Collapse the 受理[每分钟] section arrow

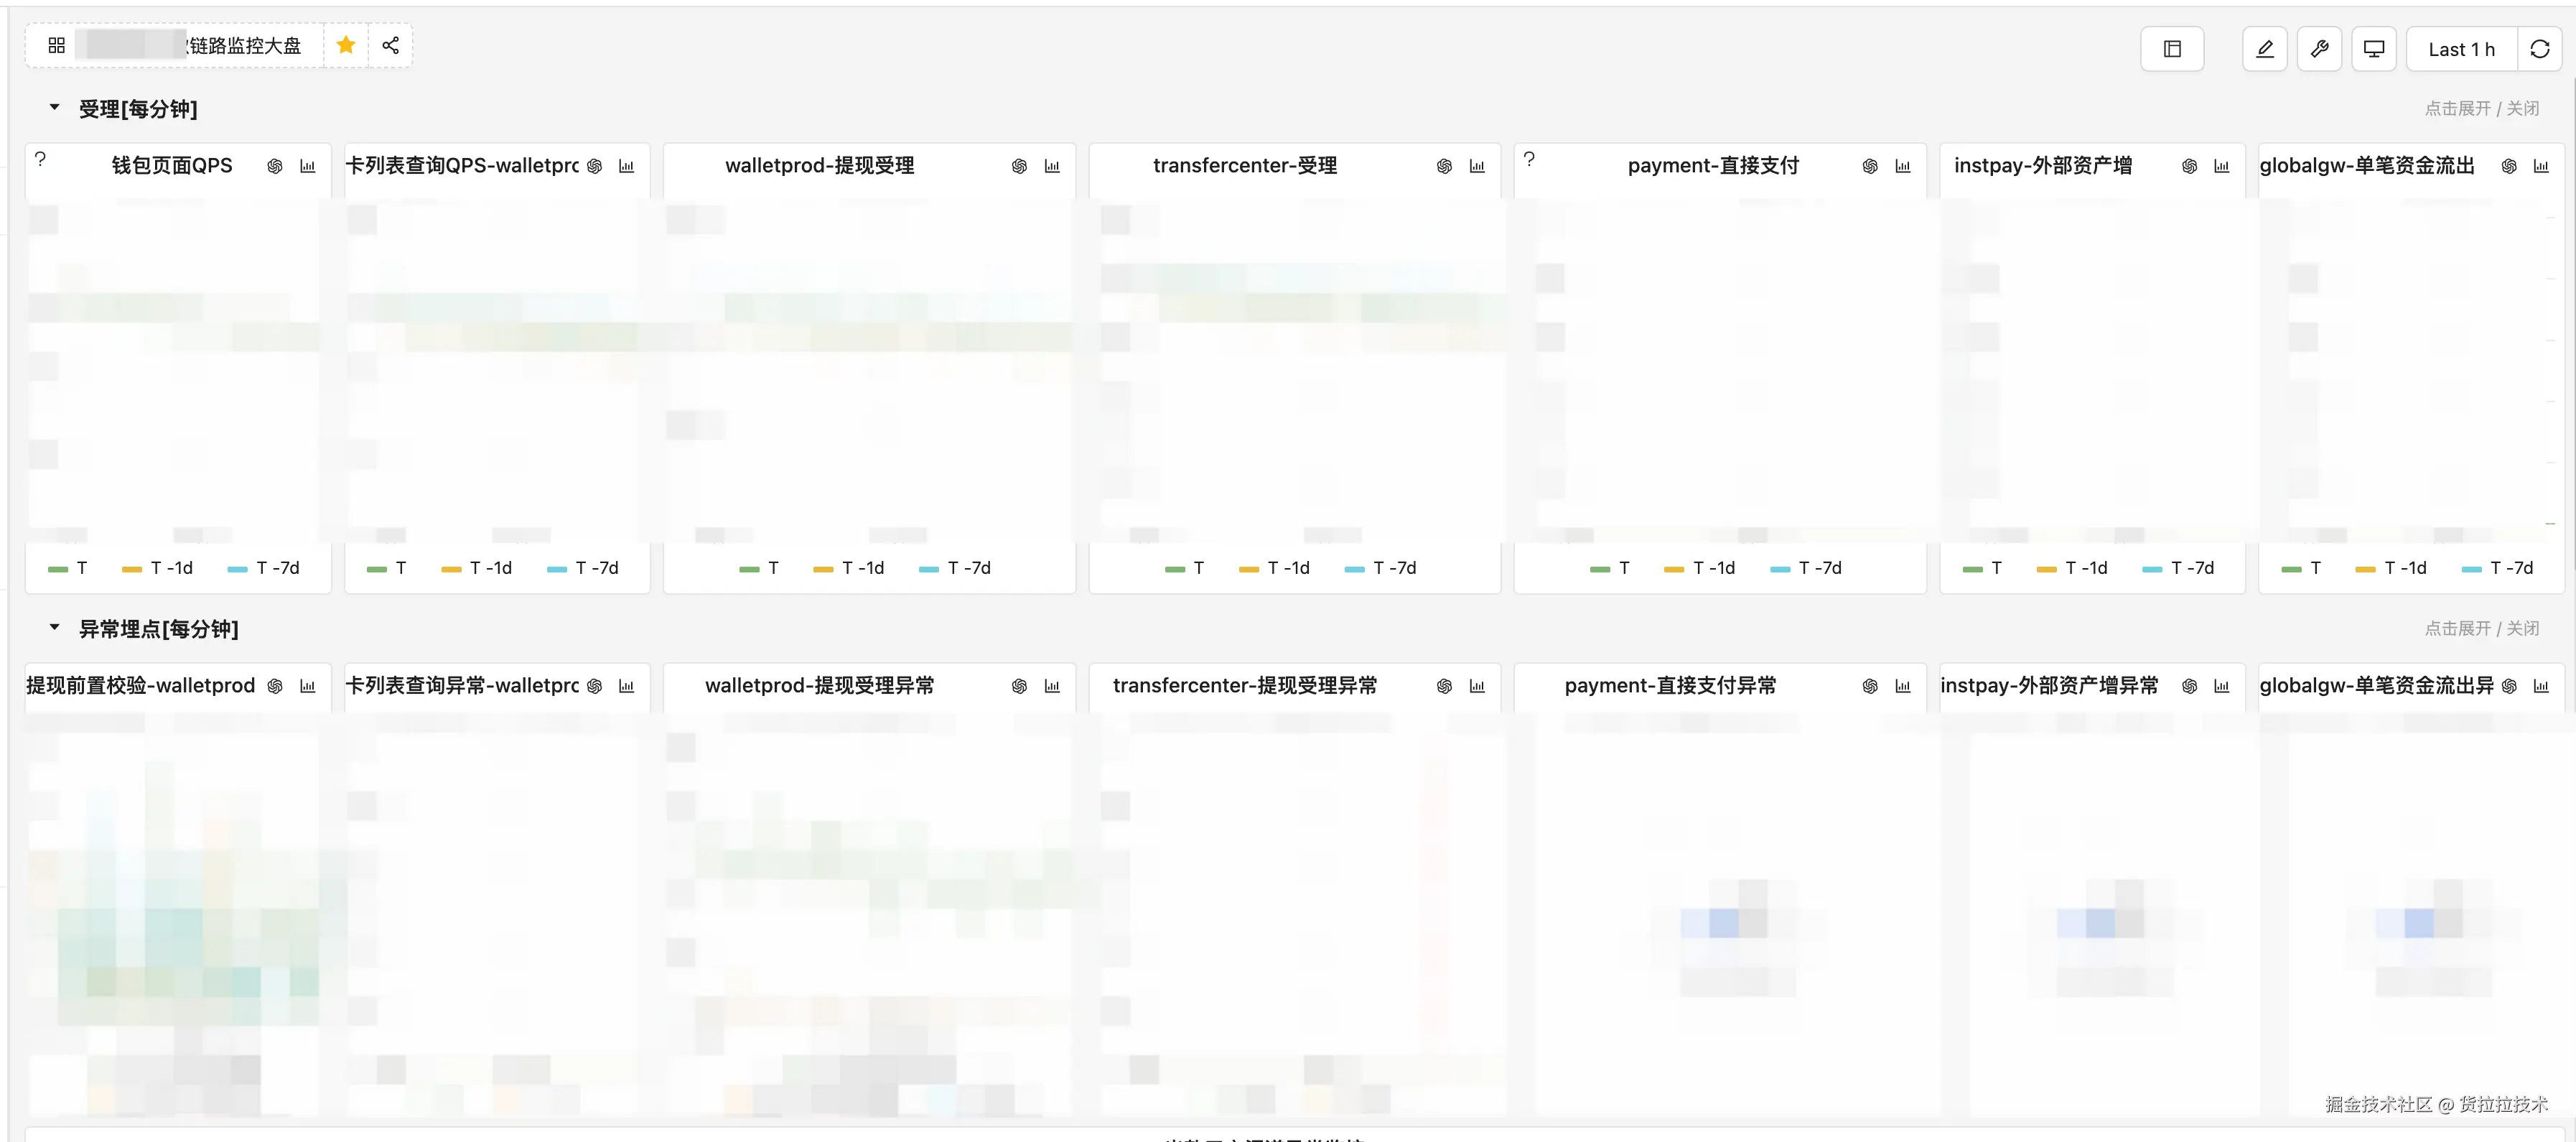[55, 107]
